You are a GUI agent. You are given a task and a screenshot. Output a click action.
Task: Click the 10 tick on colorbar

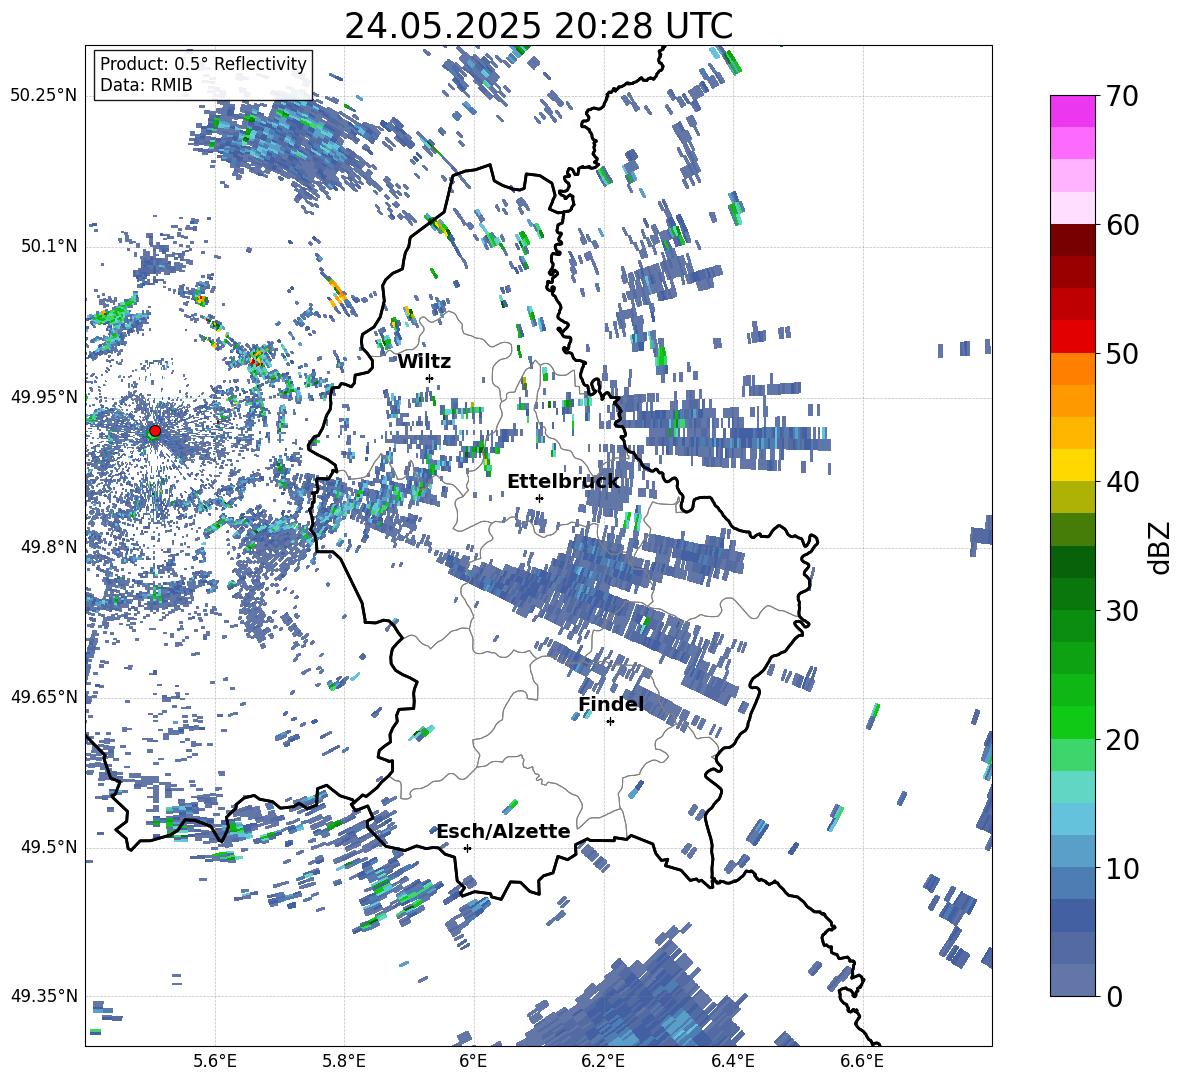click(1122, 868)
